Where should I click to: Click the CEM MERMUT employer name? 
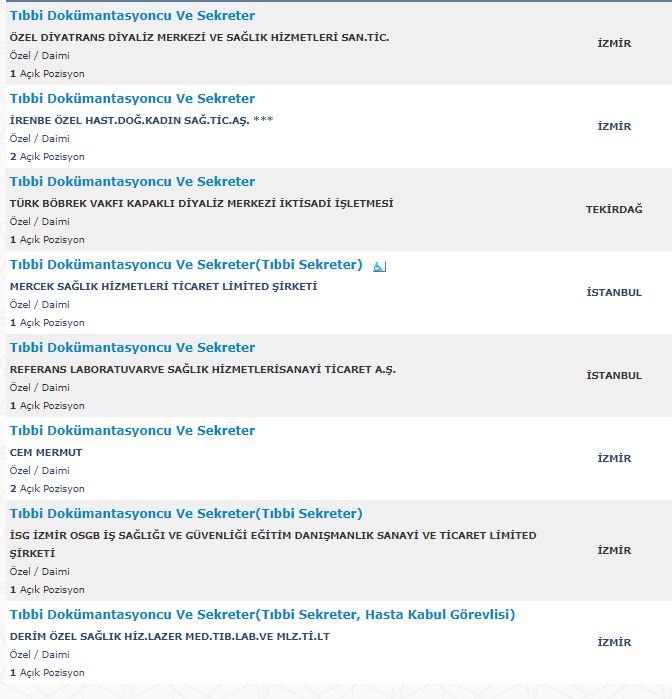click(46, 452)
